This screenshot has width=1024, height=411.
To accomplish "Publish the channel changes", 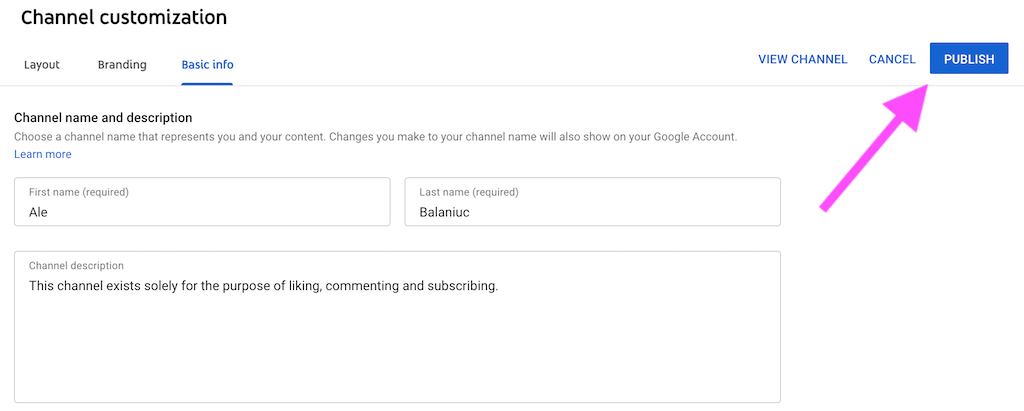I will tap(969, 59).
